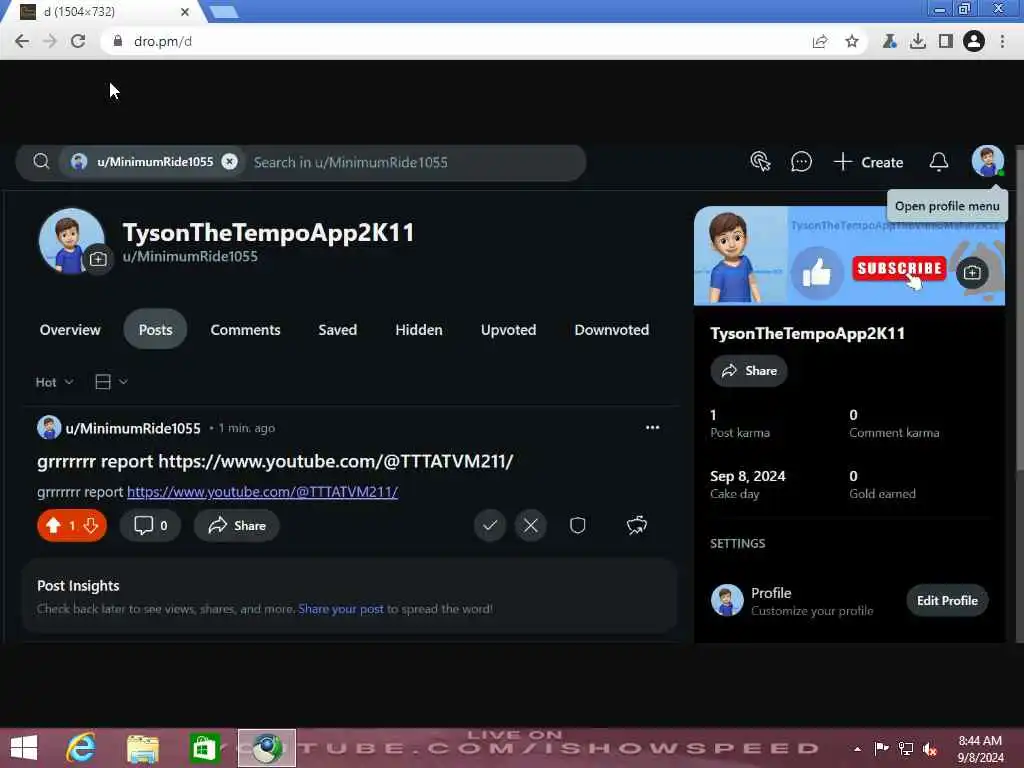Open the browser extensions icon
Viewport: 1024px width, 768px height.
click(889, 41)
